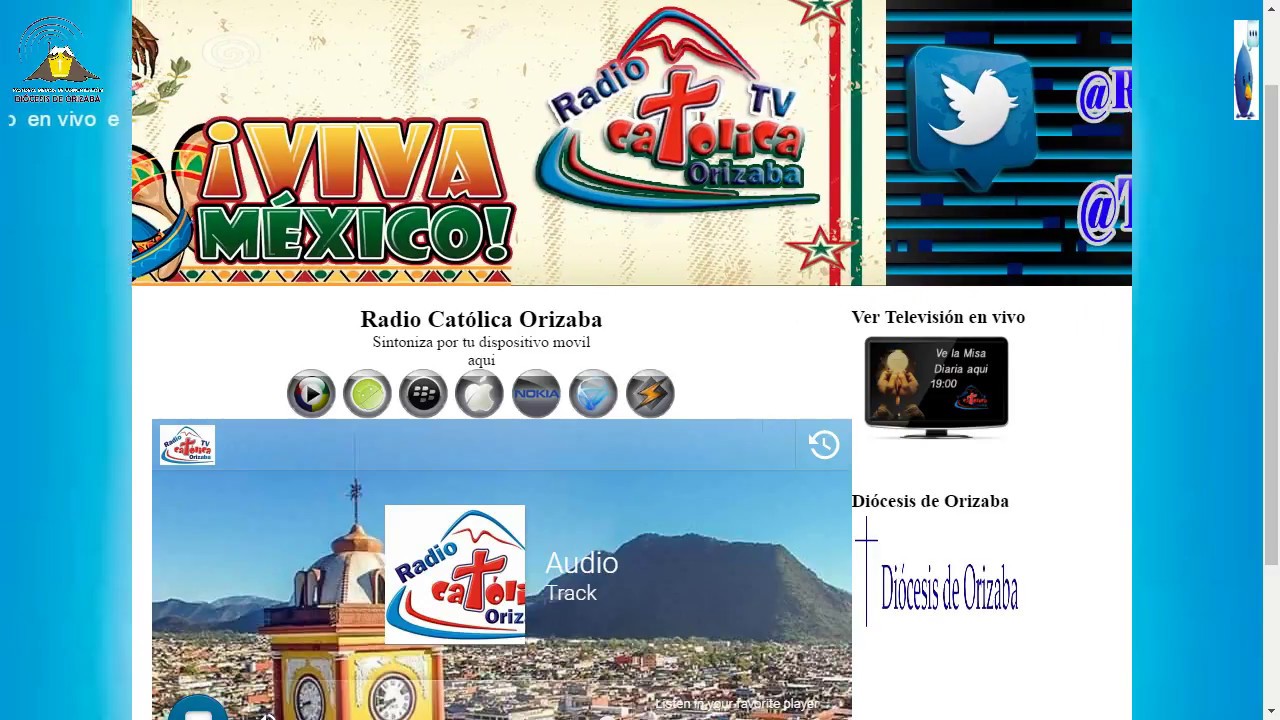This screenshot has height=720, width=1280.
Task: Click the 'Diócesis de Orizaba' heading text
Action: point(930,501)
